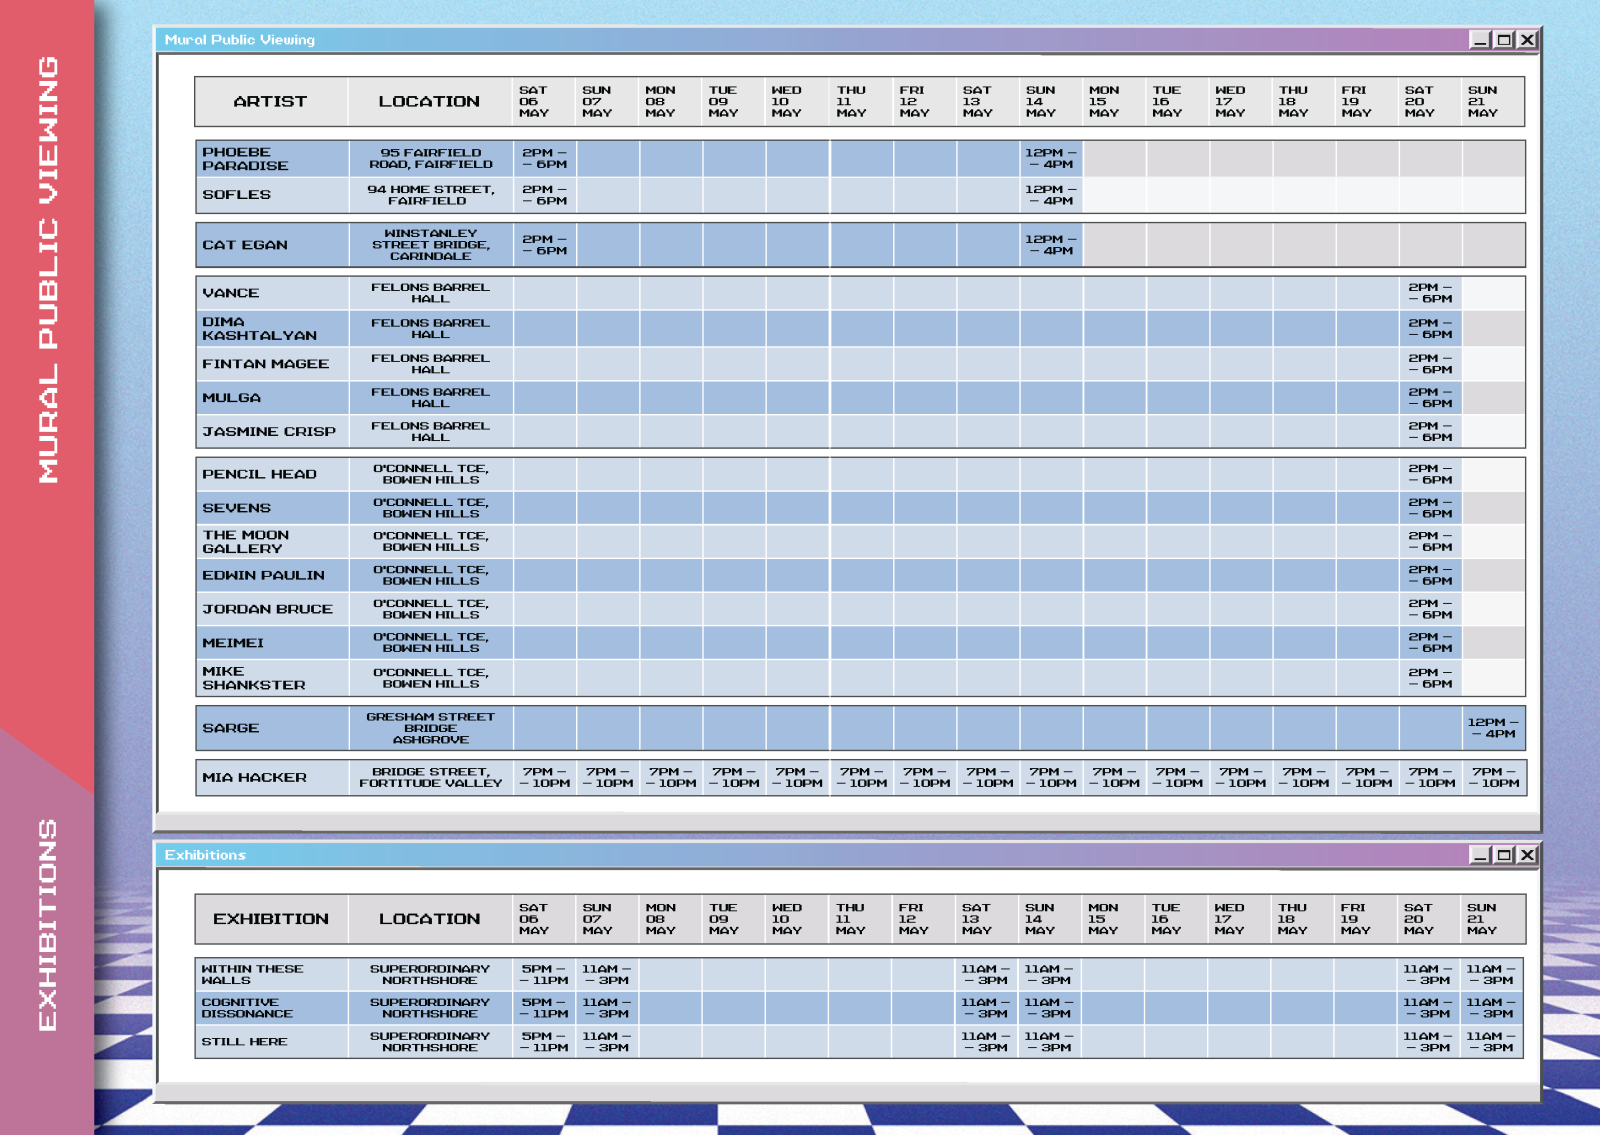Select the Meimei artist name
Viewport: 1600px width, 1135px height.
click(x=233, y=643)
